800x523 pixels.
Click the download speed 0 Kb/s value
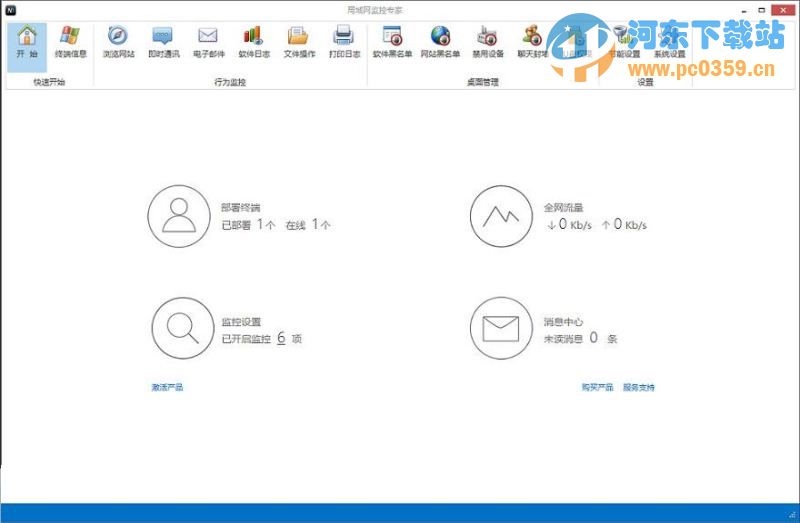tap(569, 225)
